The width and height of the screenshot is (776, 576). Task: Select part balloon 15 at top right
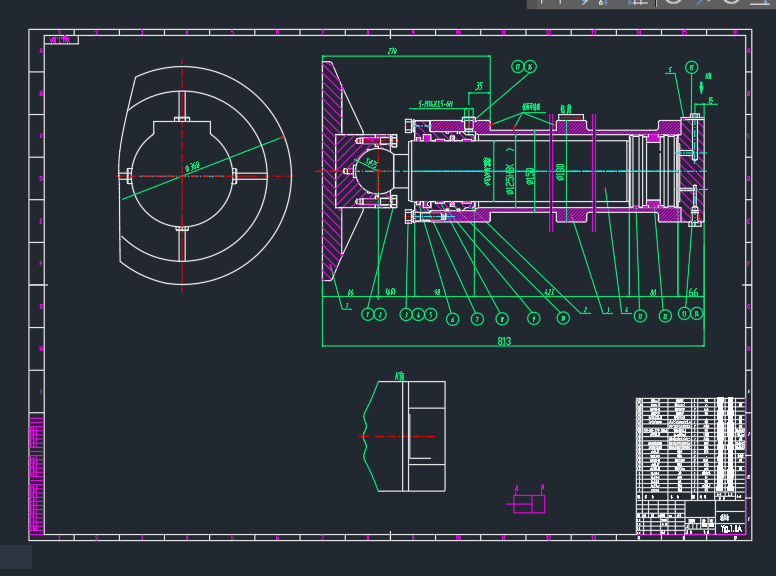(691, 67)
